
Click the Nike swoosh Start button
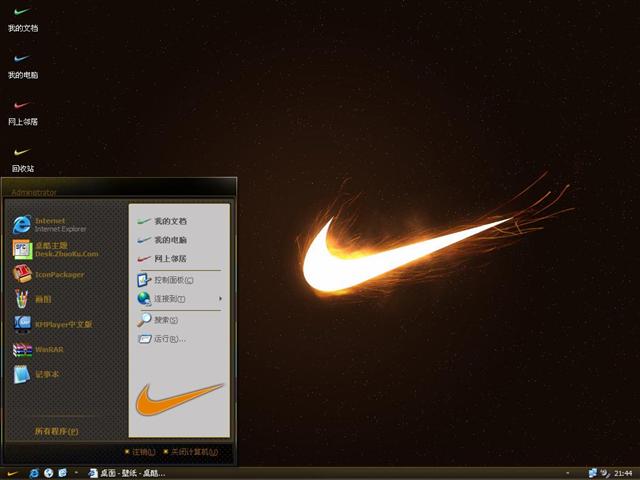click(x=12, y=473)
